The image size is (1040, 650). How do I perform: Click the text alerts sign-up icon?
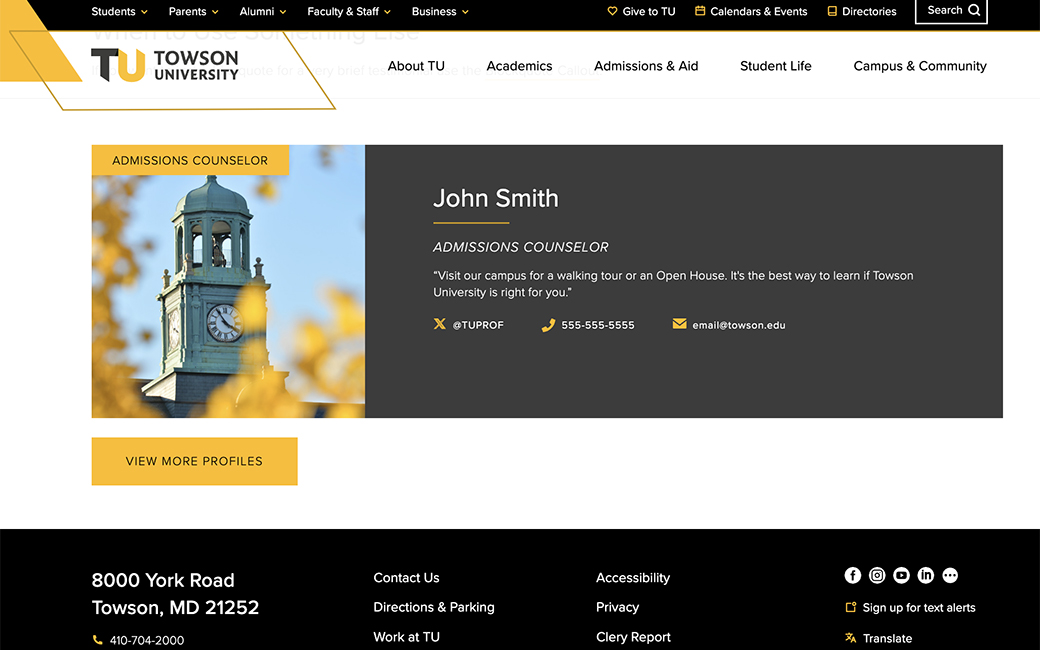[850, 607]
